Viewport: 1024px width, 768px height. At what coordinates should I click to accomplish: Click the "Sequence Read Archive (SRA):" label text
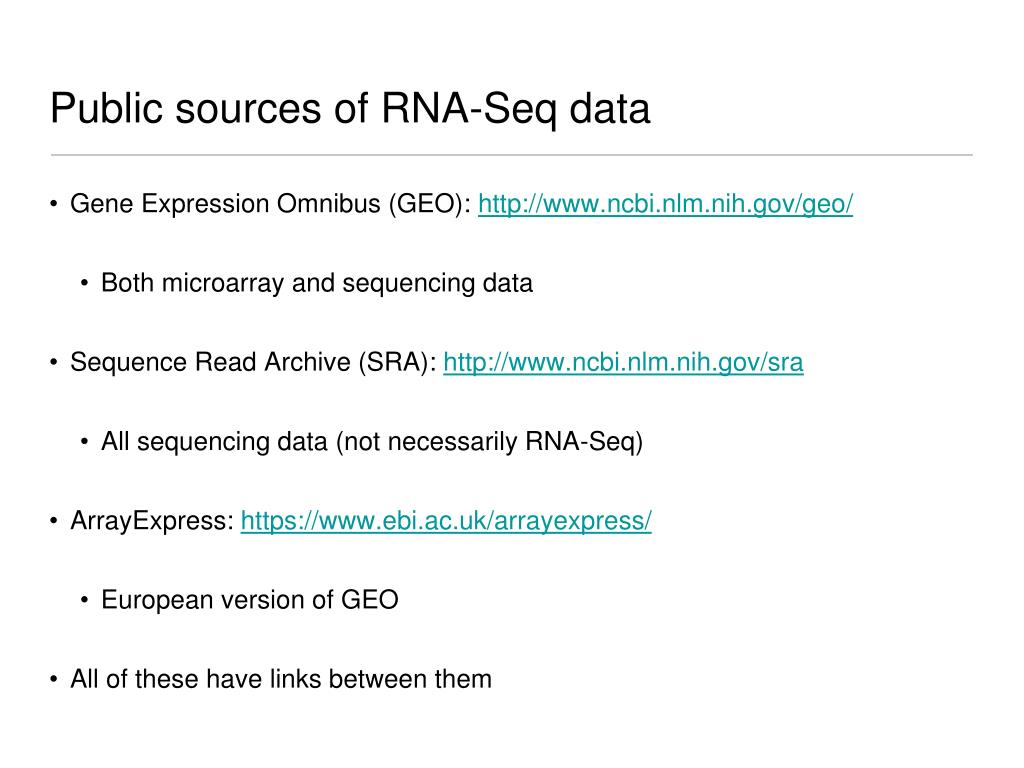[253, 362]
